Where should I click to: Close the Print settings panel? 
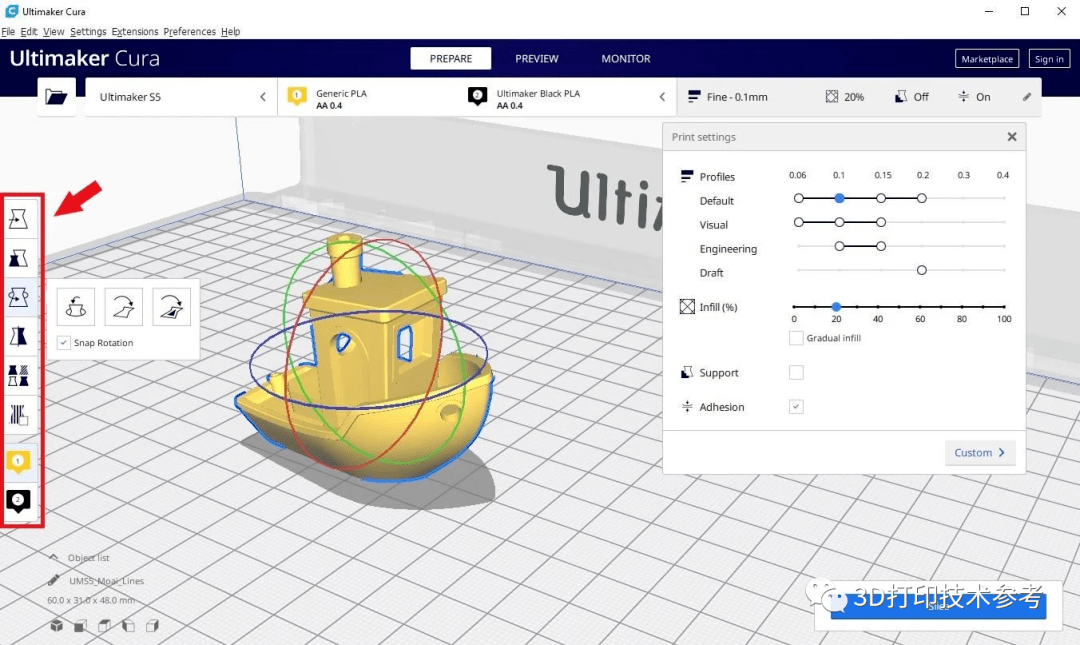(1012, 137)
